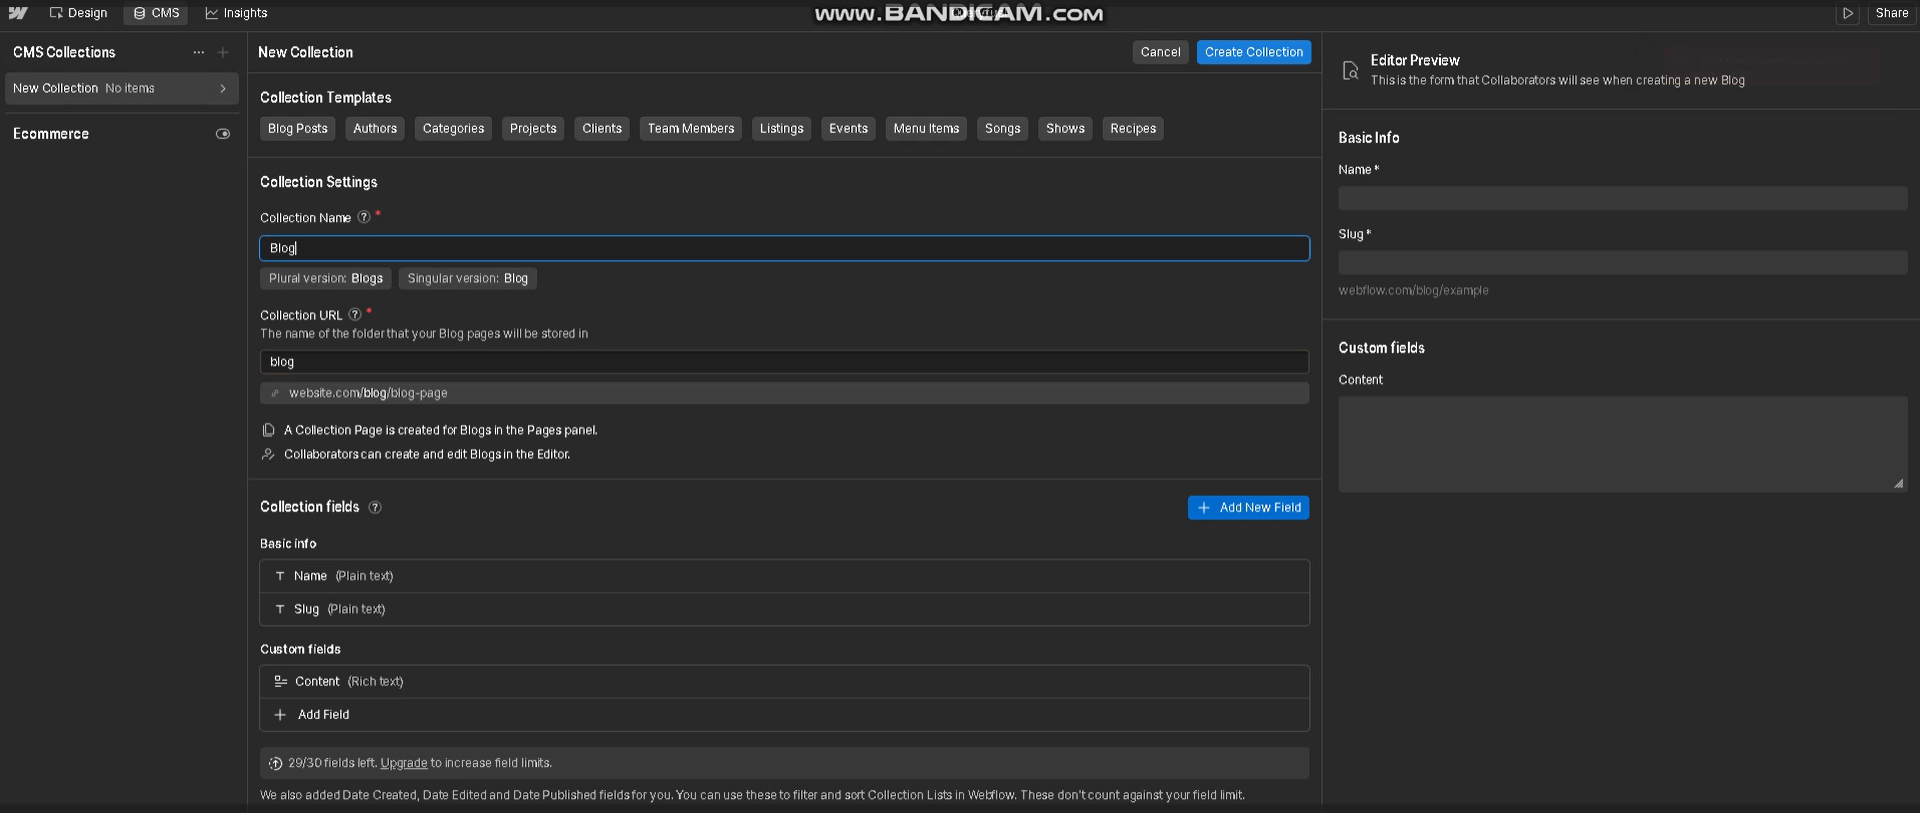Click the Content textarea resize handle
The width and height of the screenshot is (1920, 813).
(x=1898, y=484)
